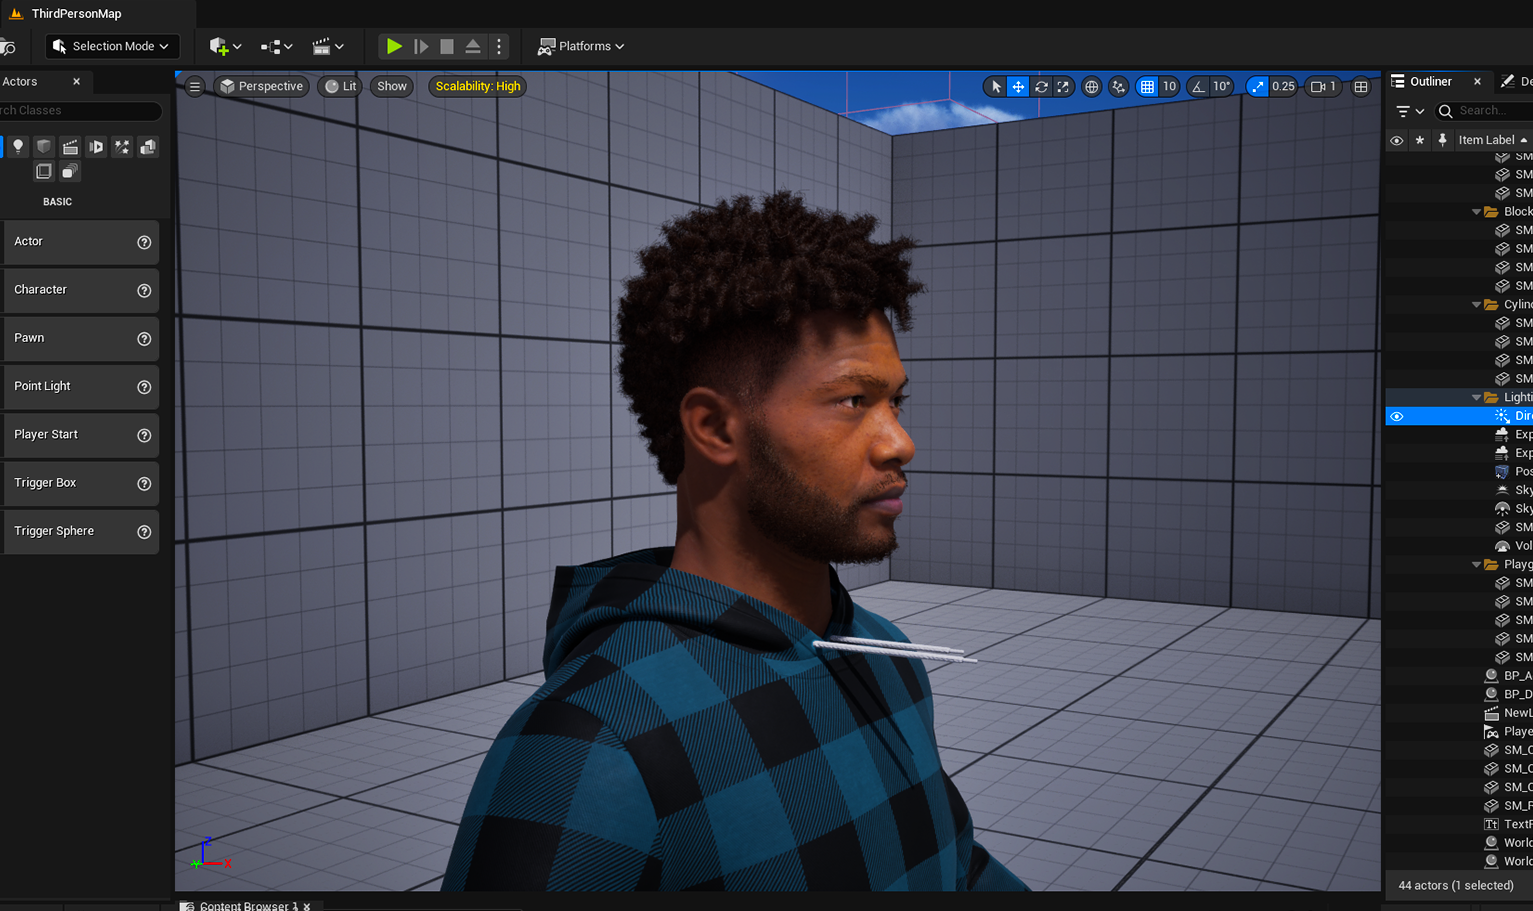Image resolution: width=1533 pixels, height=911 pixels.
Task: Change the Lit view mode
Action: coord(341,86)
